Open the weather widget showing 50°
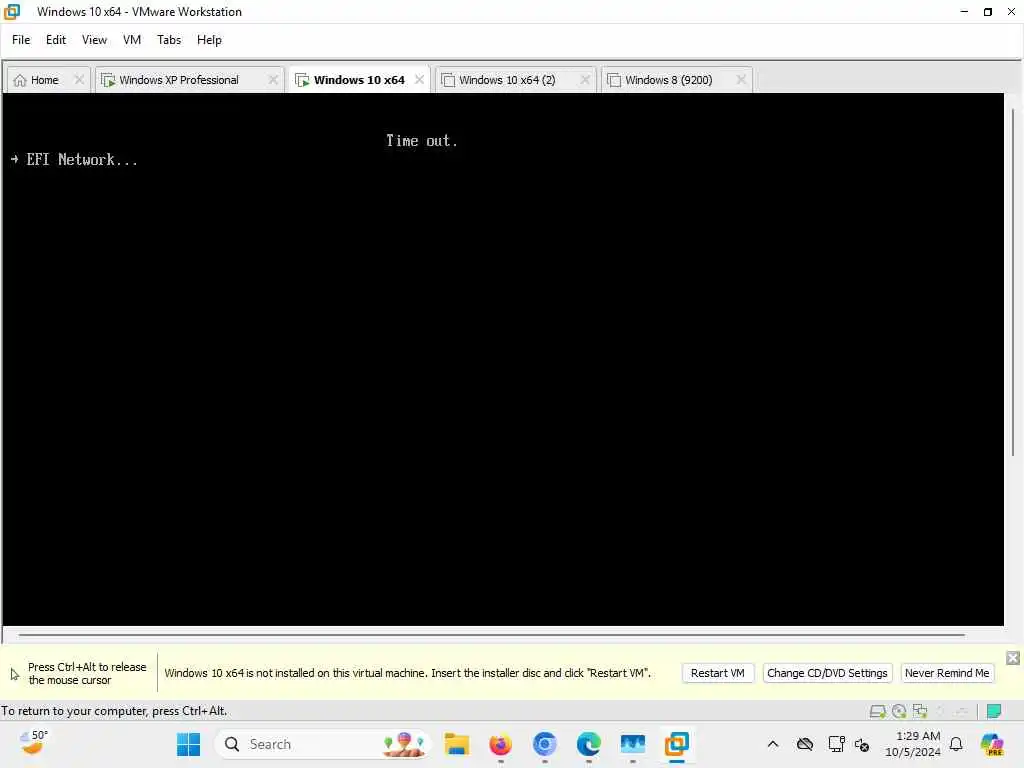 click(x=33, y=743)
